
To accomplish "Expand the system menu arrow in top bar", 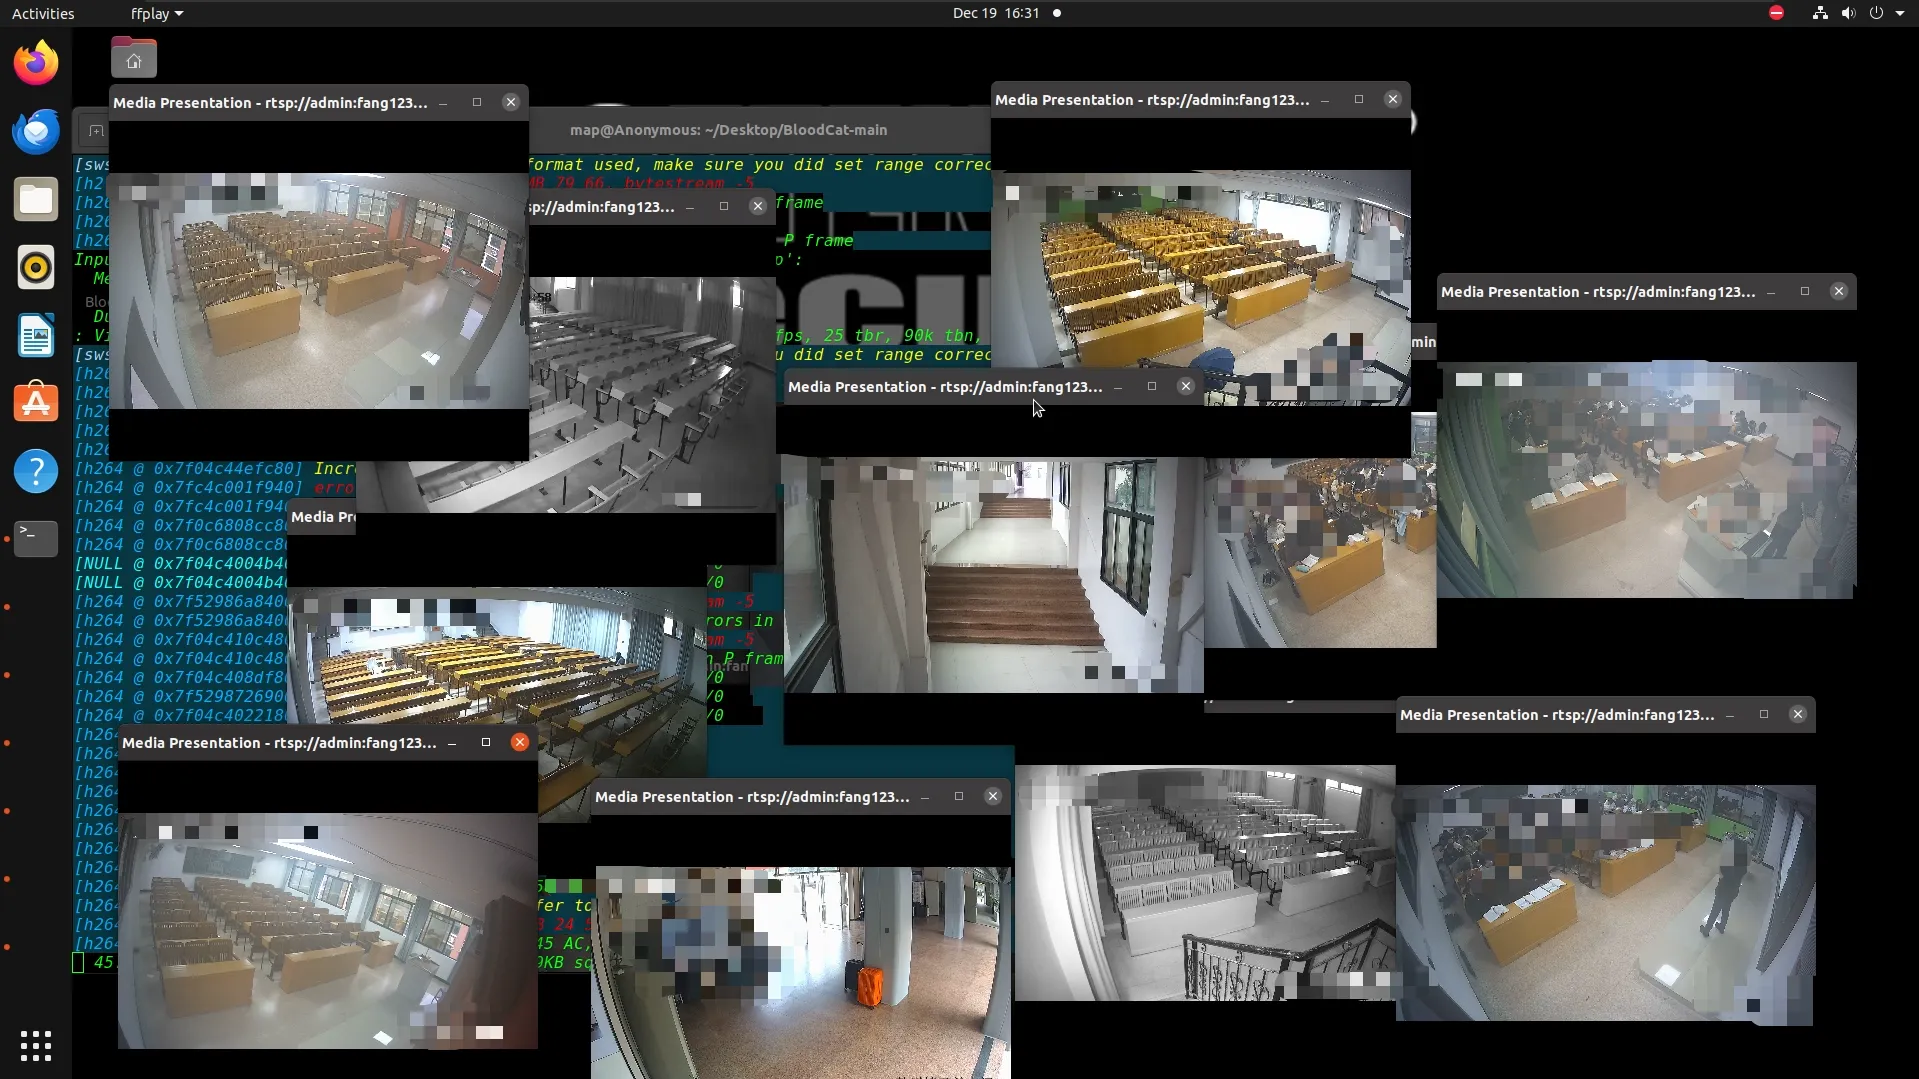I will tap(1900, 13).
